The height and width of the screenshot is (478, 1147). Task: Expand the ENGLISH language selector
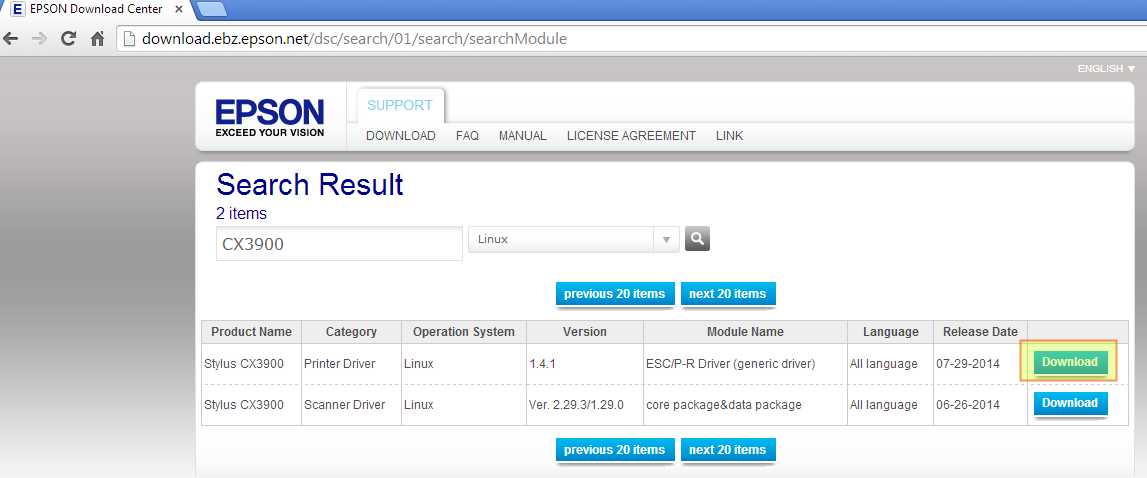[1105, 69]
